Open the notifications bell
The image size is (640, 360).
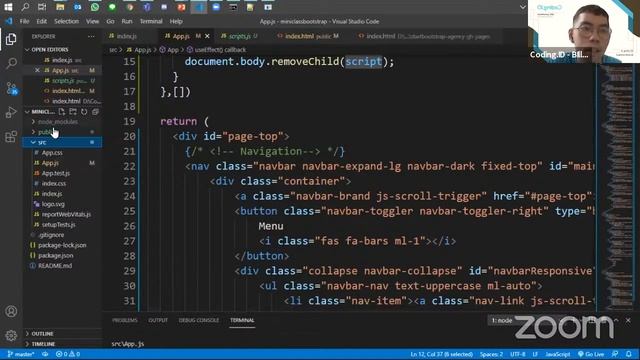[x=629, y=354]
